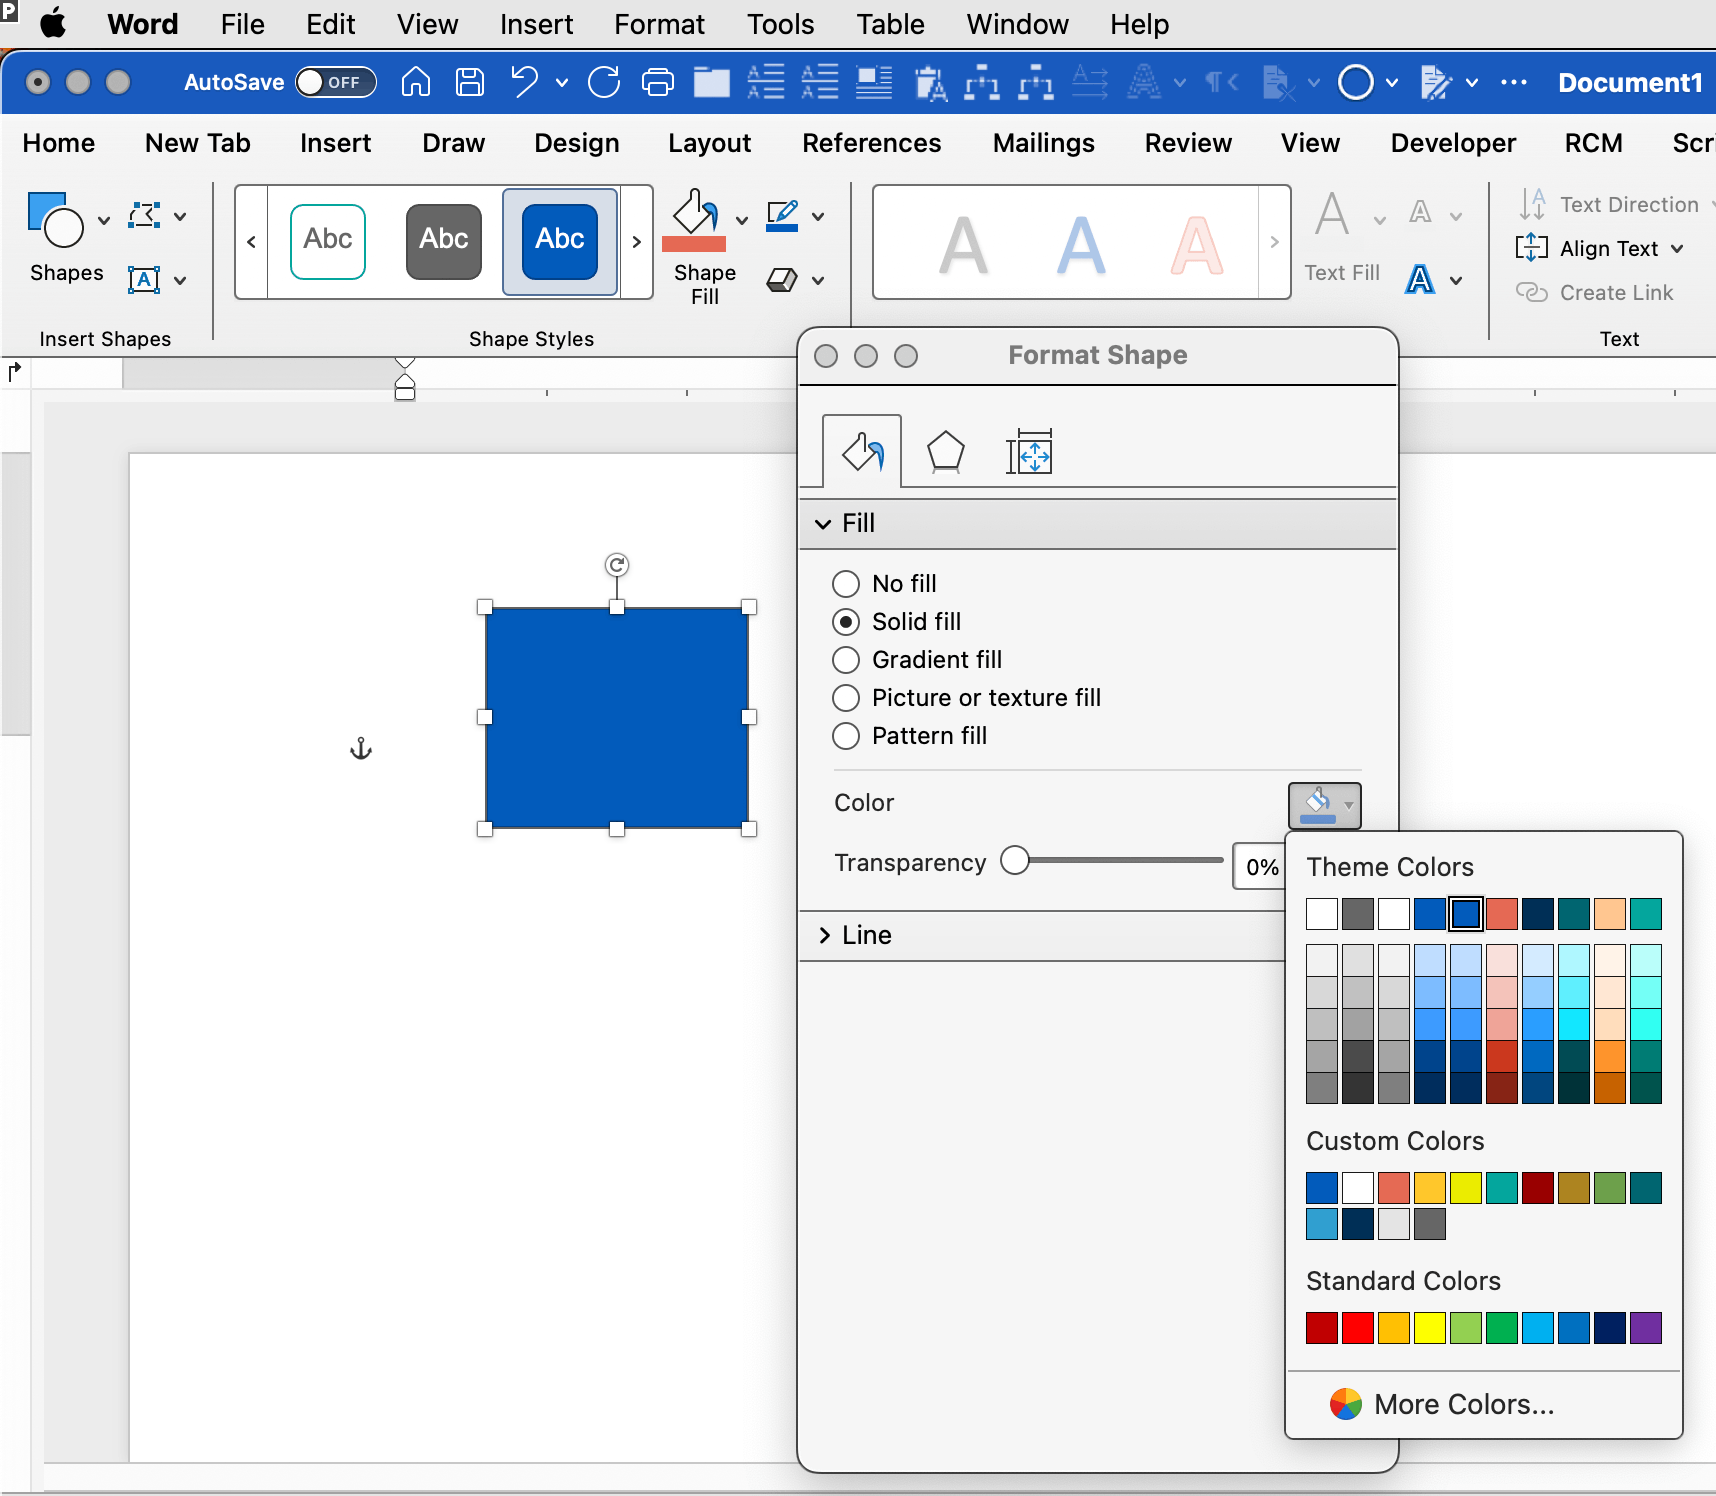The image size is (1716, 1496).
Task: Select the Pattern fill radio button
Action: click(846, 735)
